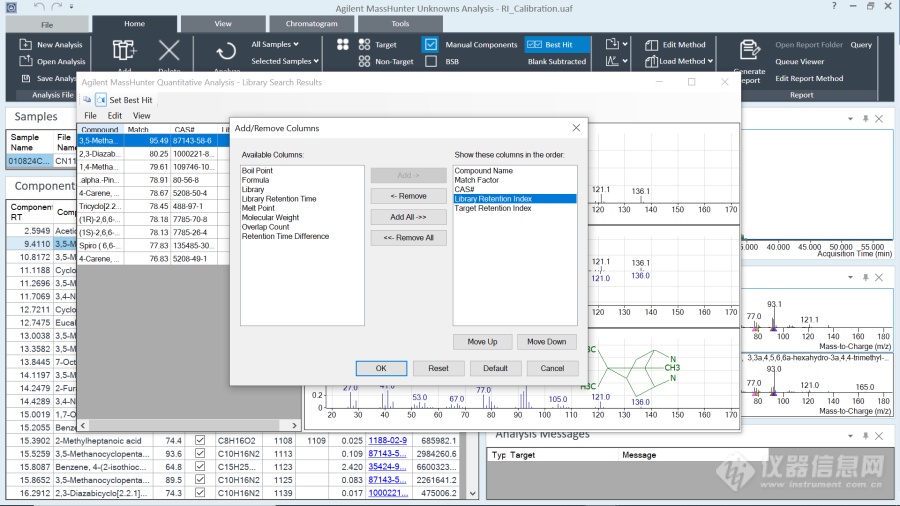Close the Add/Remove Columns dialog
The height and width of the screenshot is (506, 900).
coord(576,128)
